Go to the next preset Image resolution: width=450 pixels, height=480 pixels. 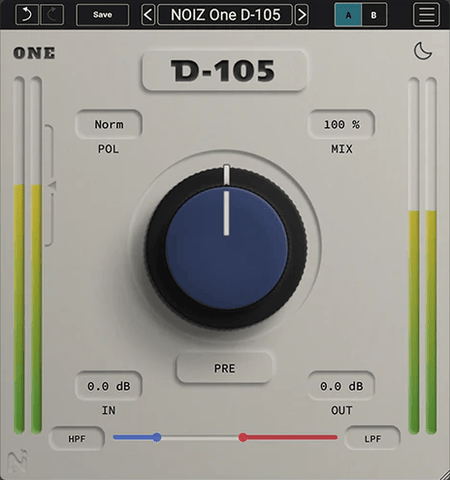tap(301, 15)
